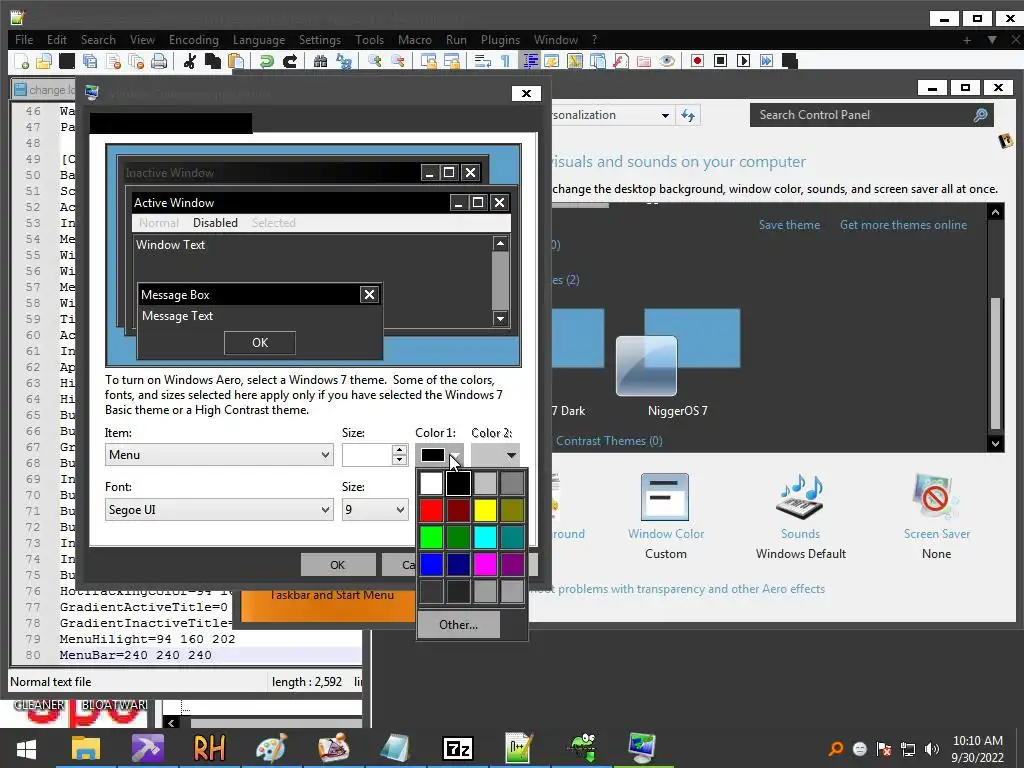Click the Search Control Panel field

[871, 115]
